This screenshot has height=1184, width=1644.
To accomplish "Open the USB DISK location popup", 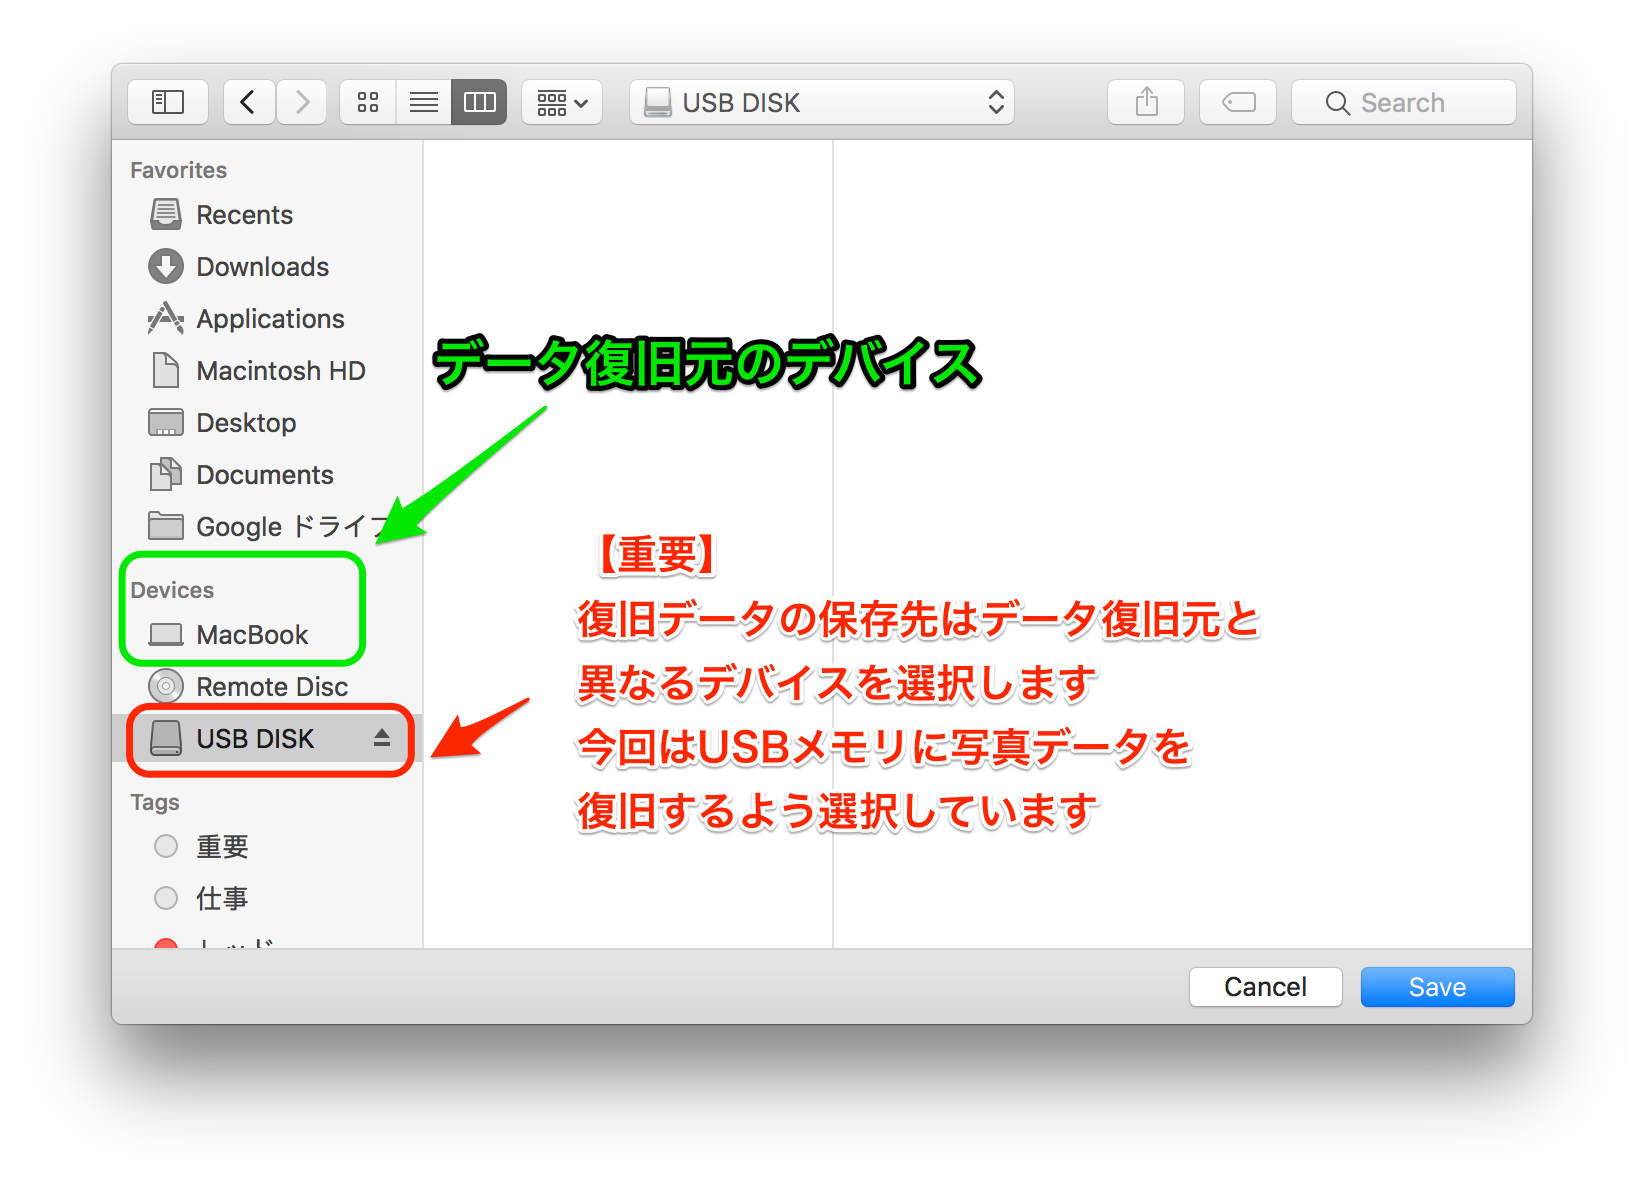I will click(x=822, y=102).
